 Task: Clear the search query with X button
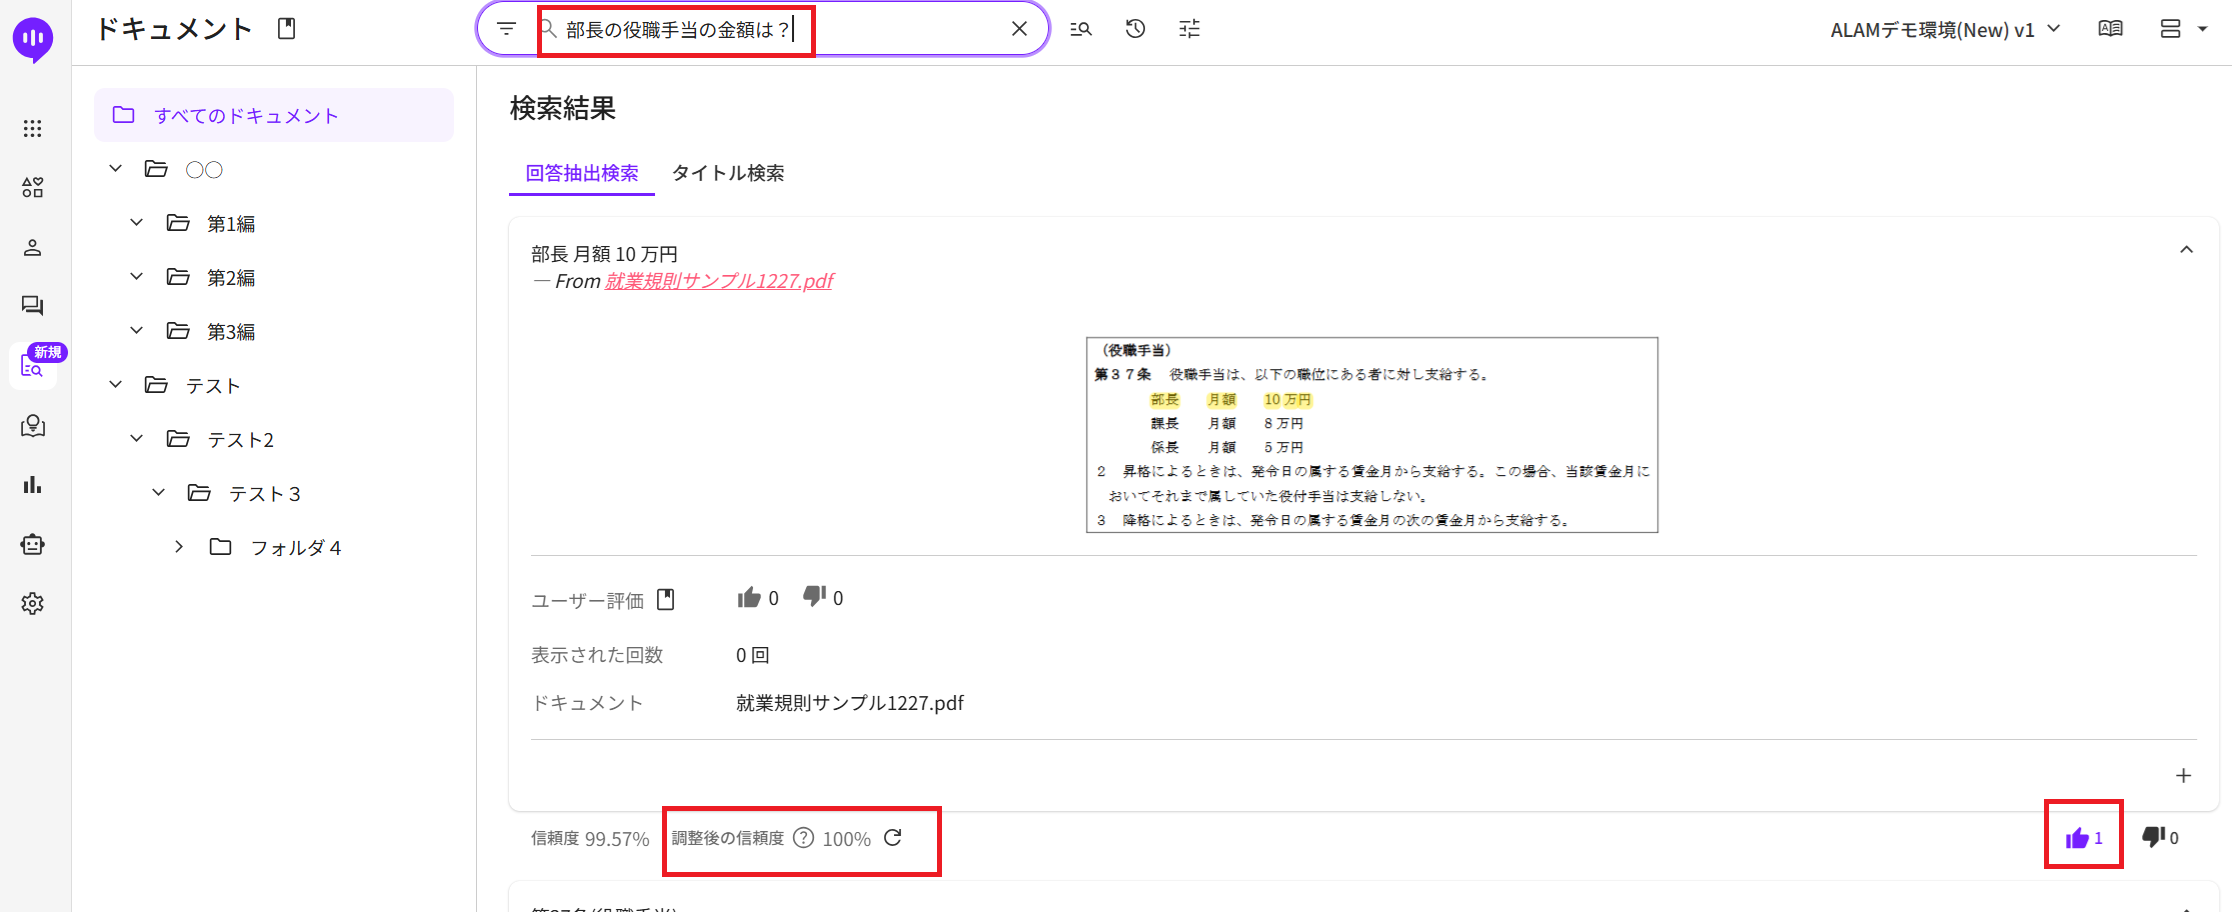[x=1019, y=29]
